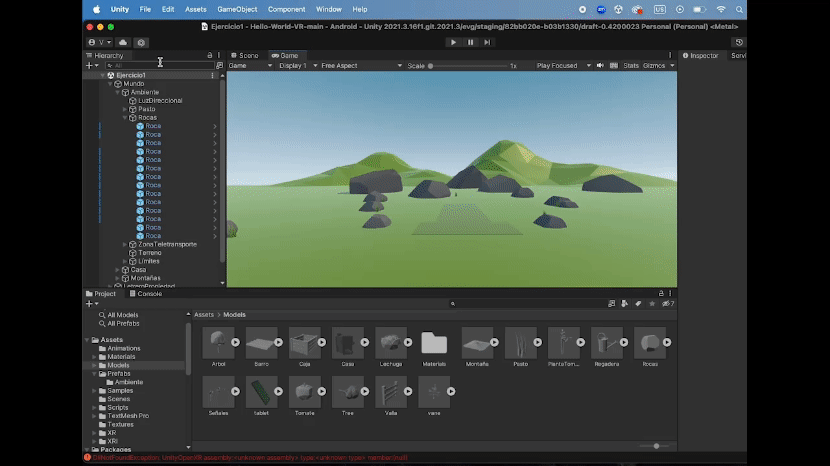Open the Unity account dropdown

tap(100, 42)
